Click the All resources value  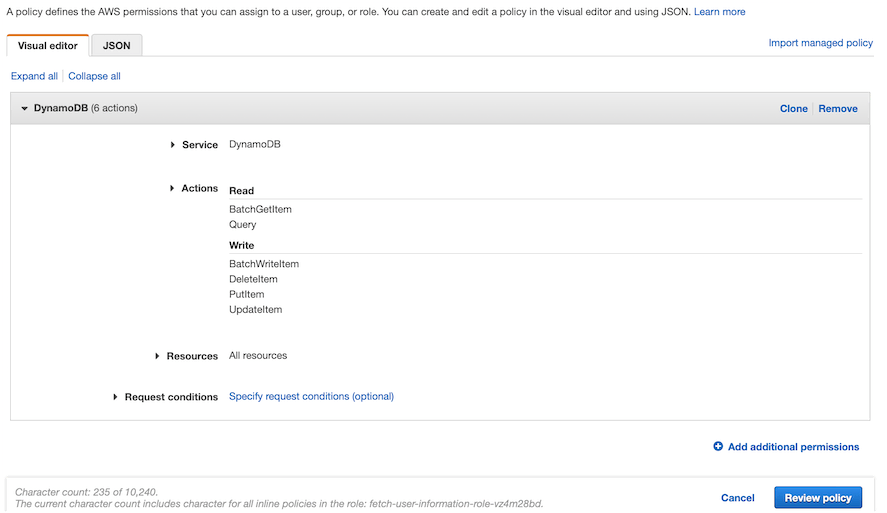point(258,356)
